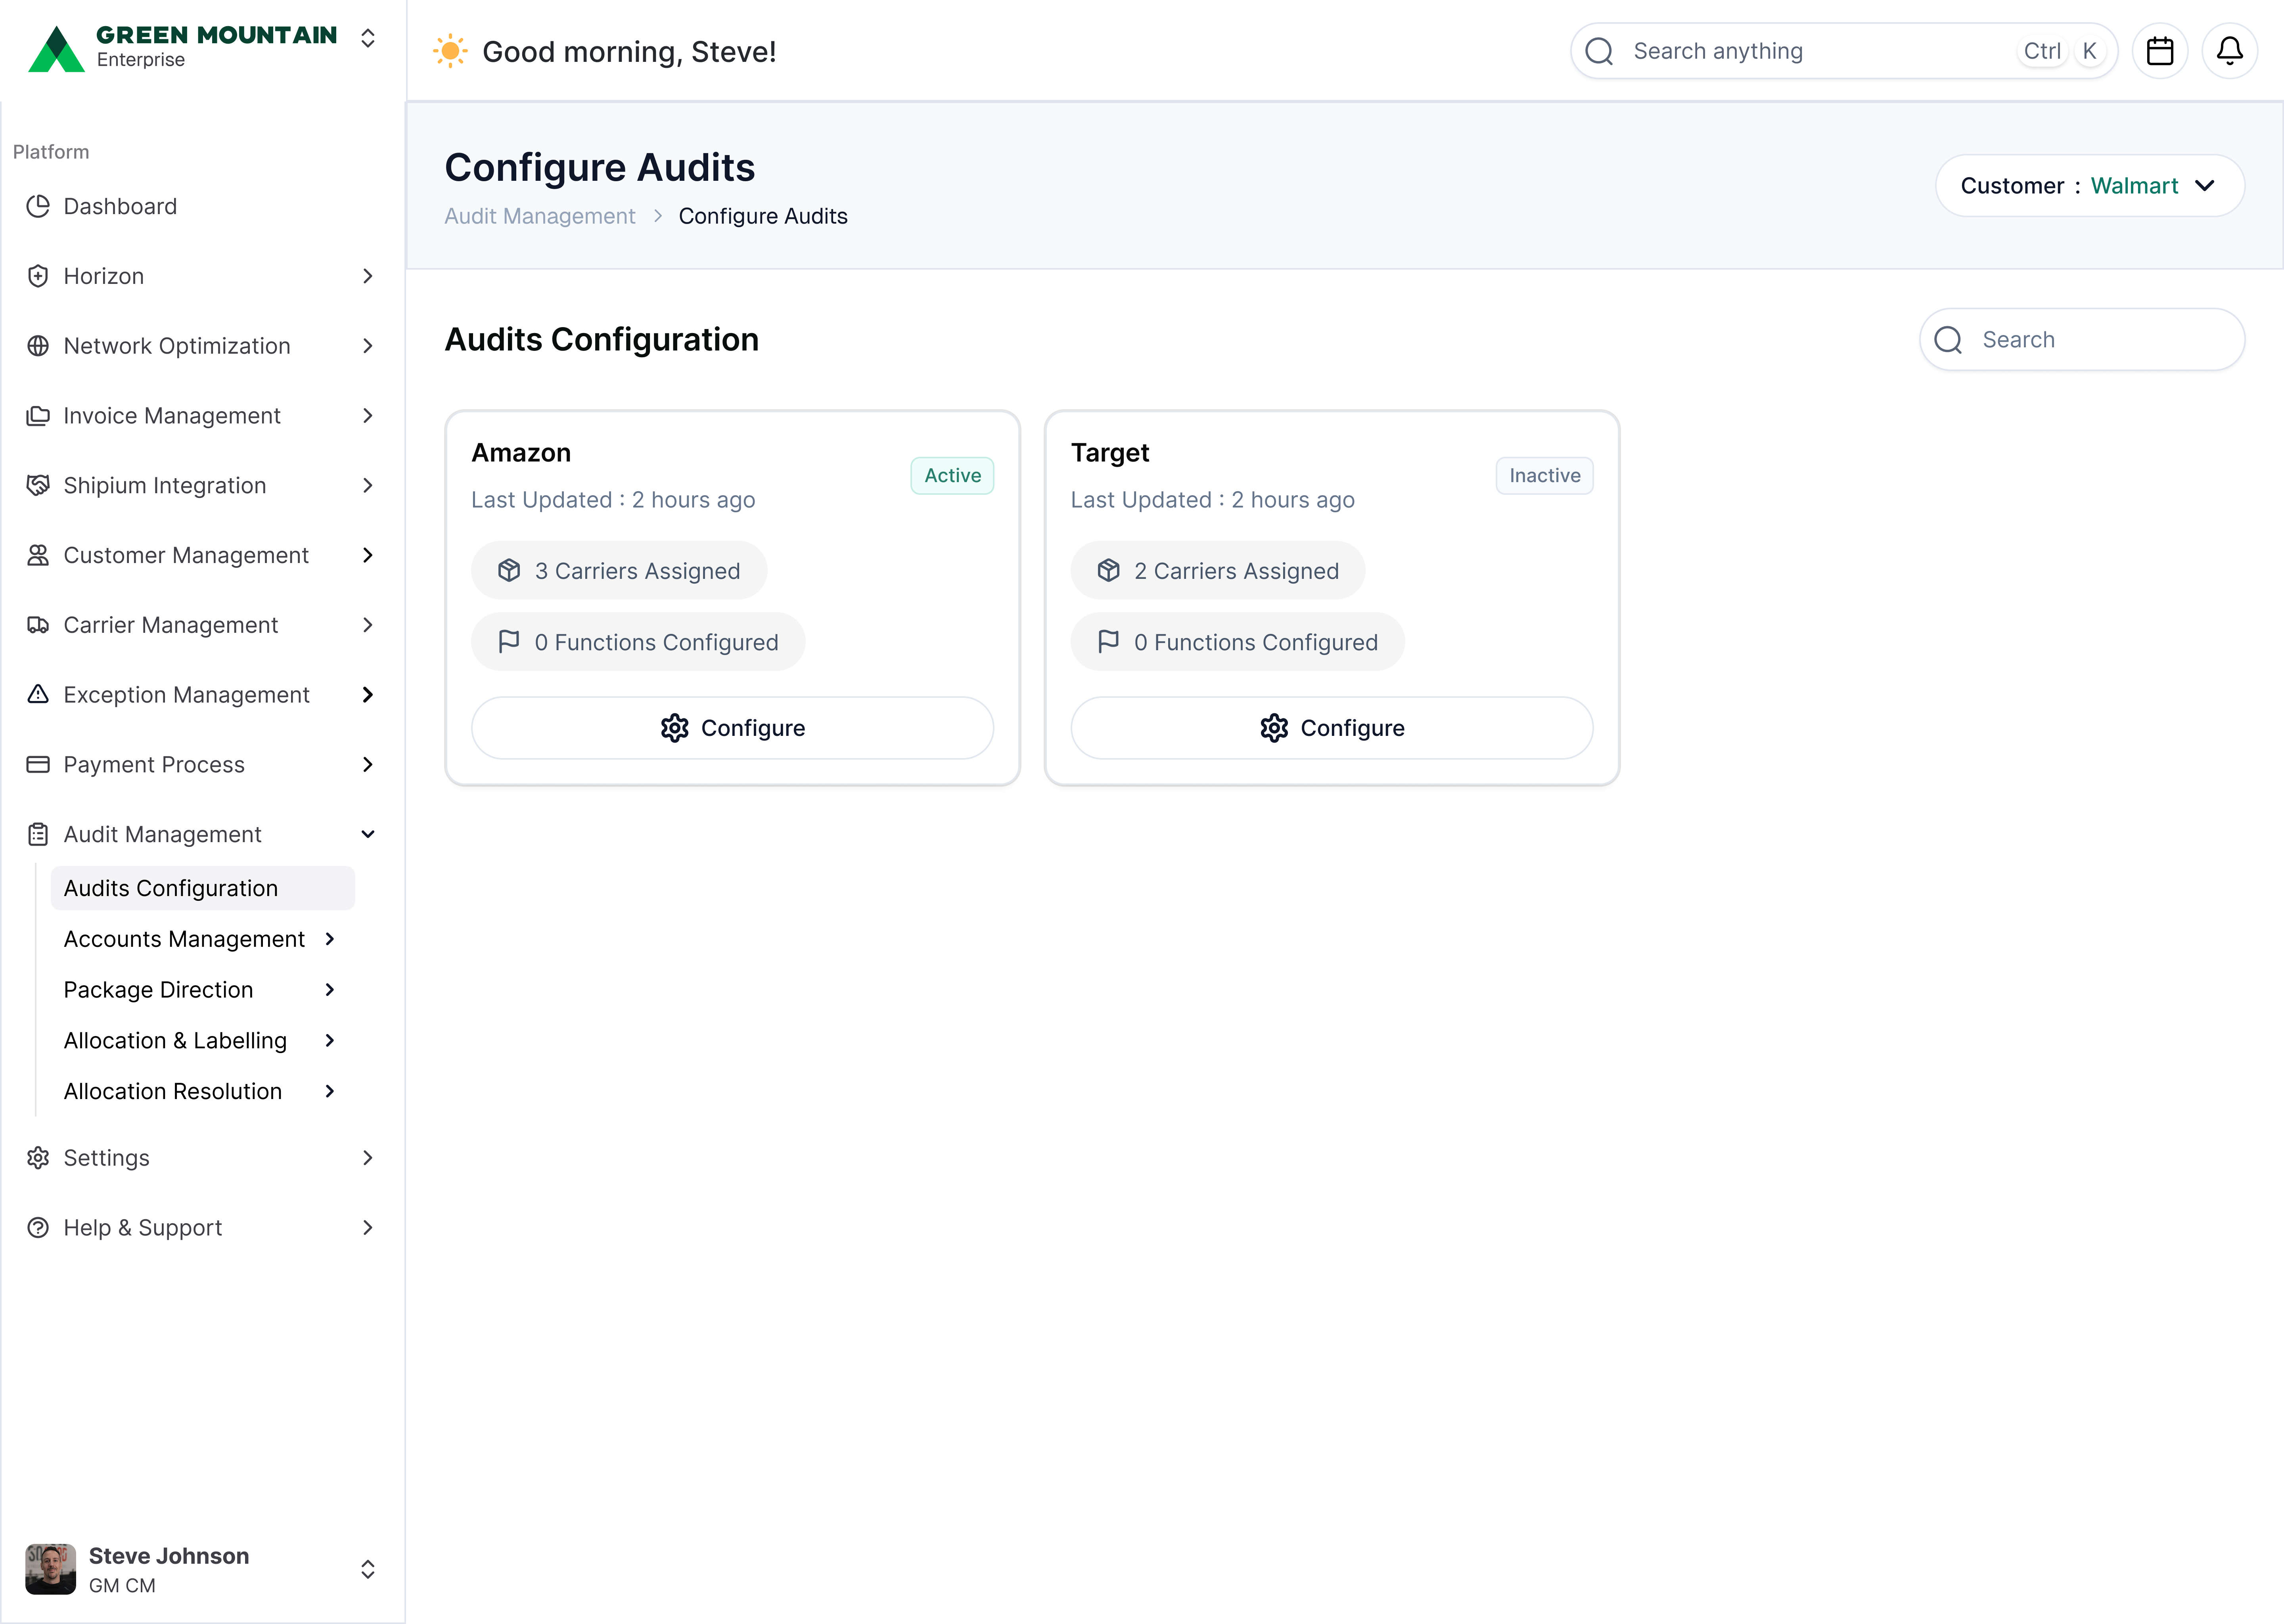
Task: Expand the Carrier Management chevron
Action: coord(368,625)
